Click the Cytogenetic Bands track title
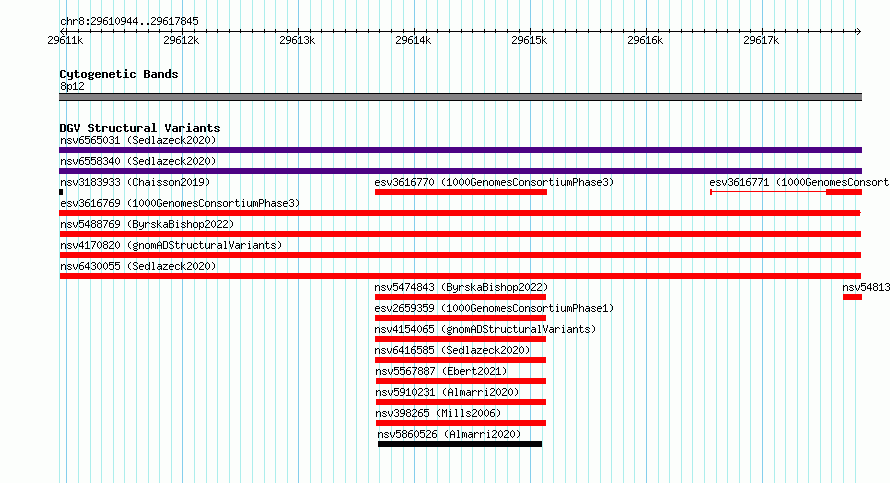 click(x=119, y=74)
